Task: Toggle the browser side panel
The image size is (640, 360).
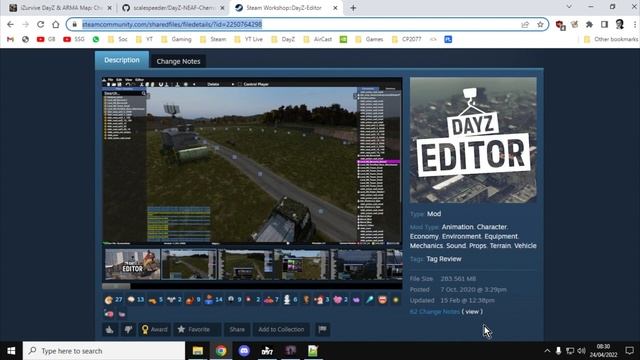Action: 604,24
